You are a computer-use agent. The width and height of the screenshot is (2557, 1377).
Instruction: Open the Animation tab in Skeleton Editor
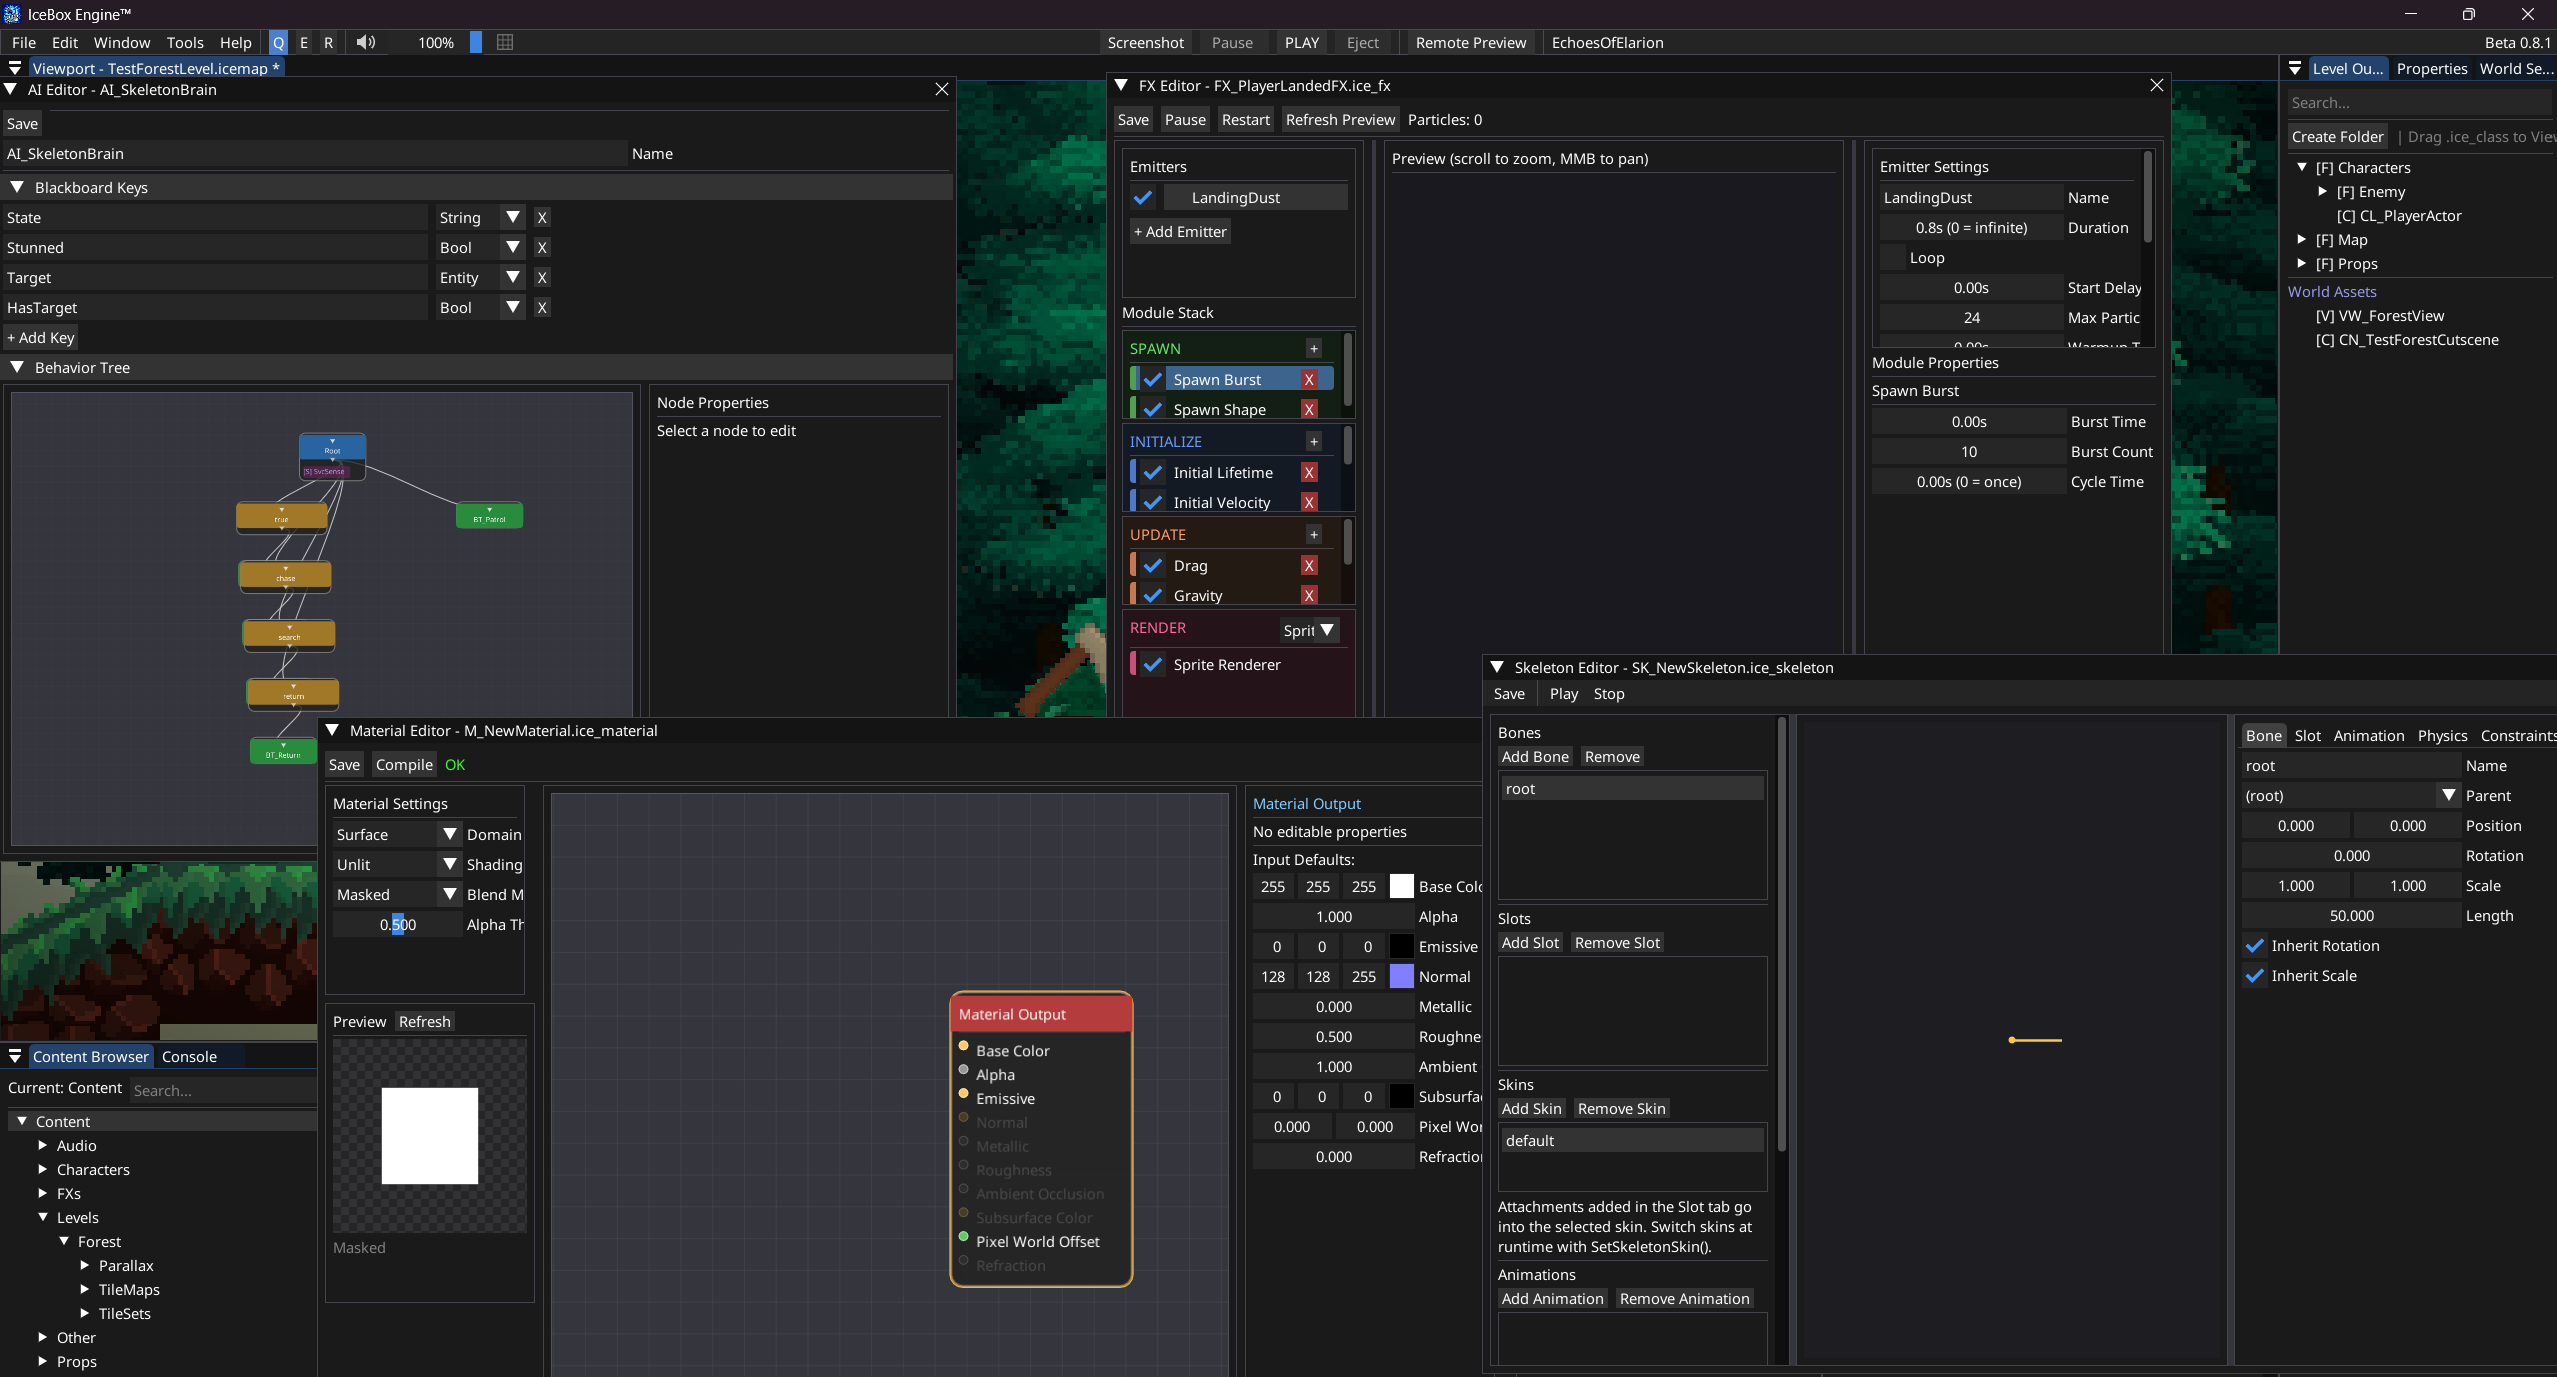pos(2368,736)
